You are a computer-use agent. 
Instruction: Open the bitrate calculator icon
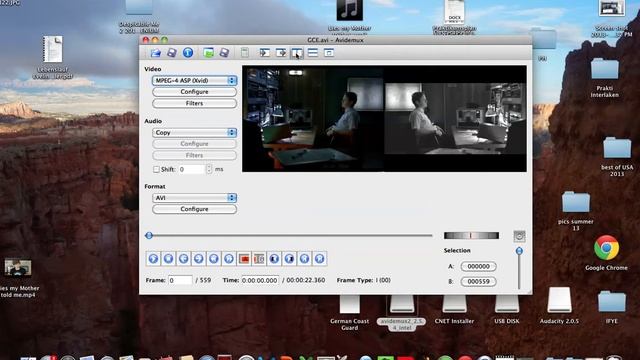tap(244, 53)
